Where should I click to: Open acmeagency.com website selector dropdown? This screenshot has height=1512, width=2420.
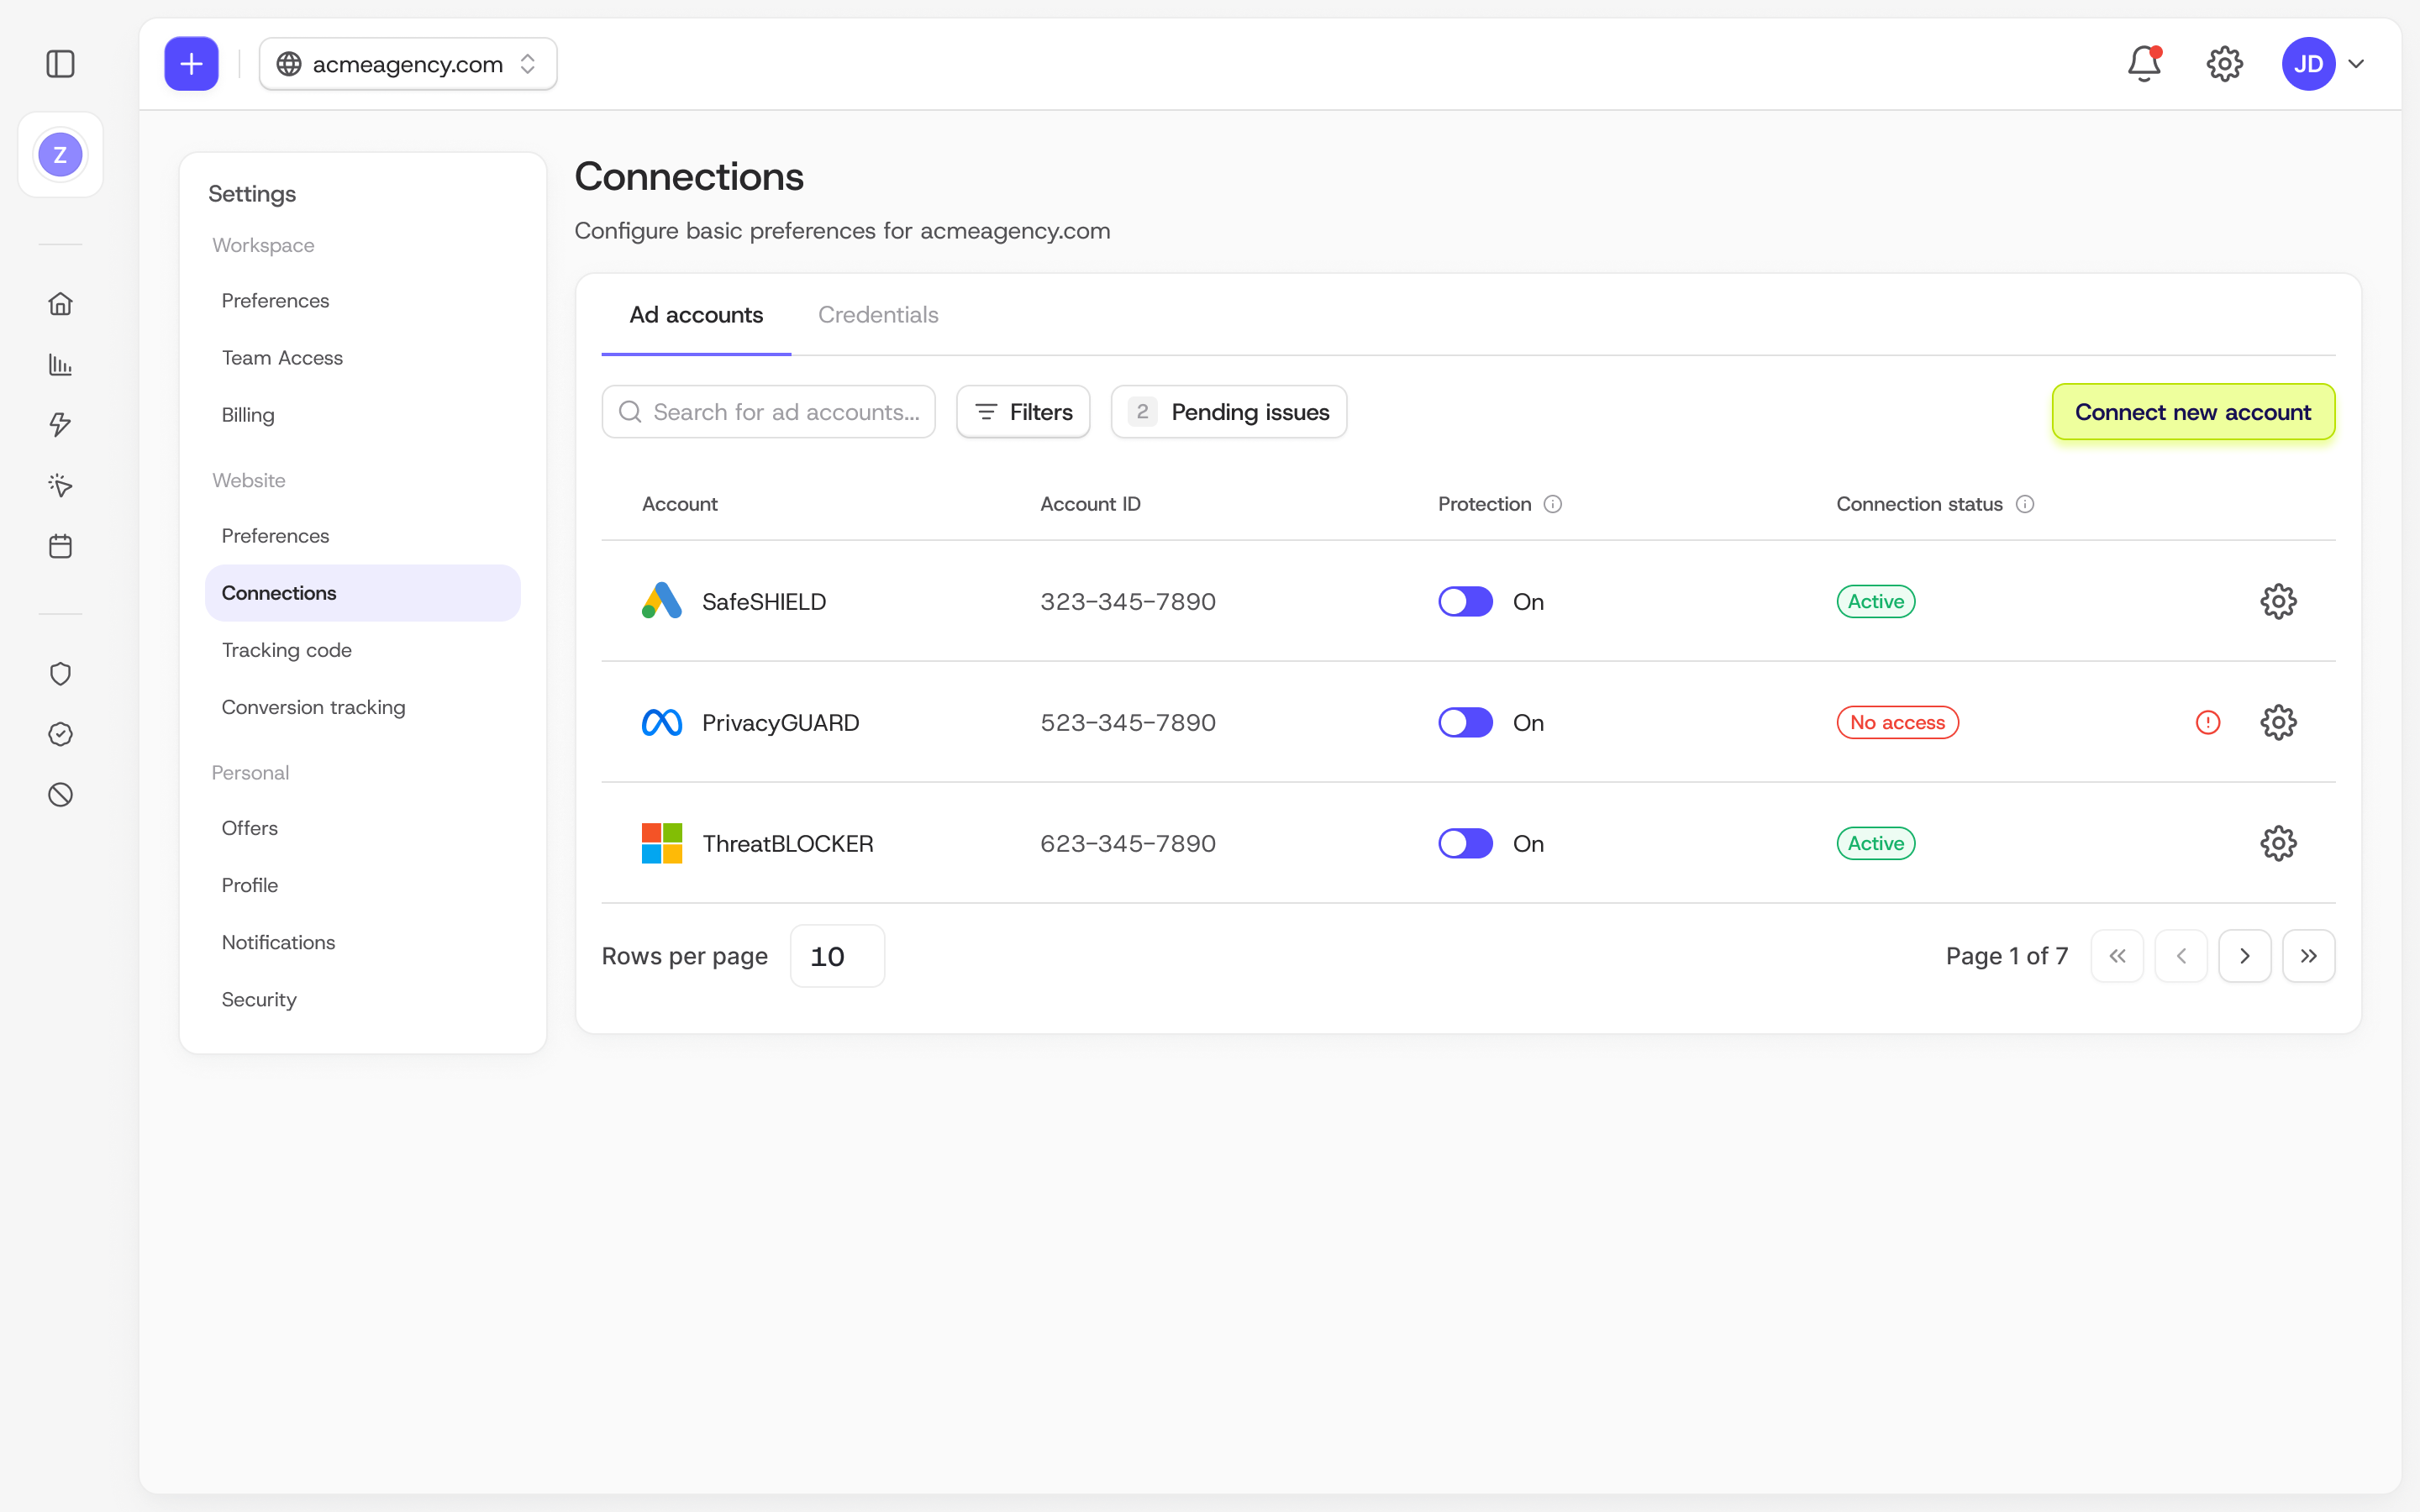[x=408, y=64]
